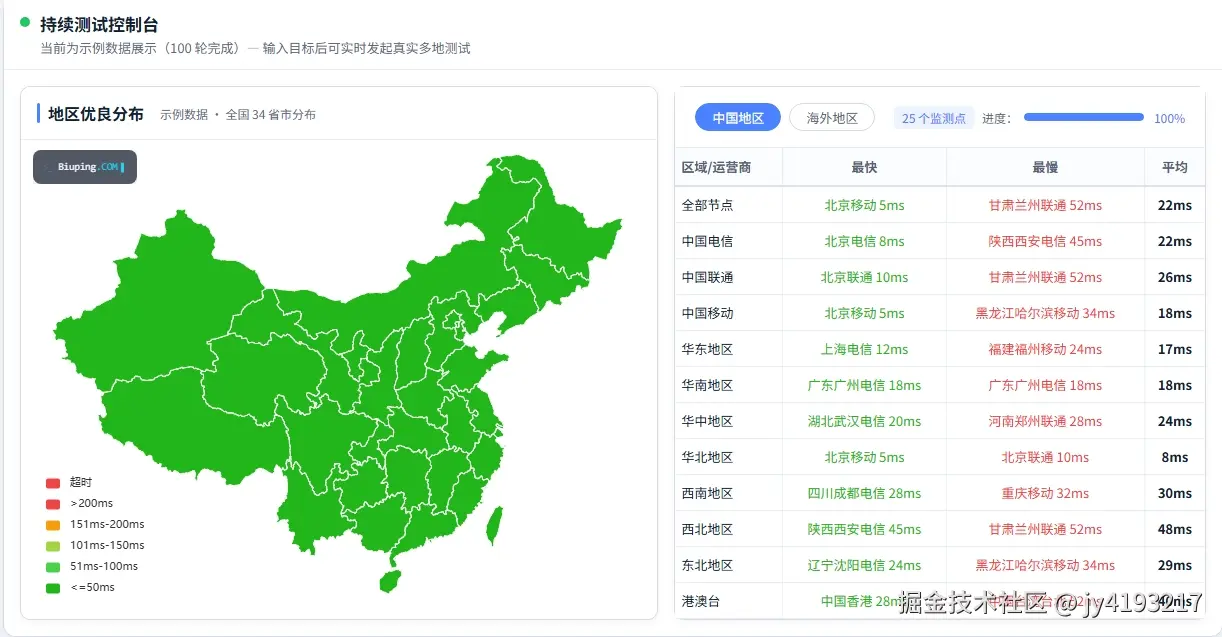
Task: Select the 华东地区 row label
Action: point(707,349)
